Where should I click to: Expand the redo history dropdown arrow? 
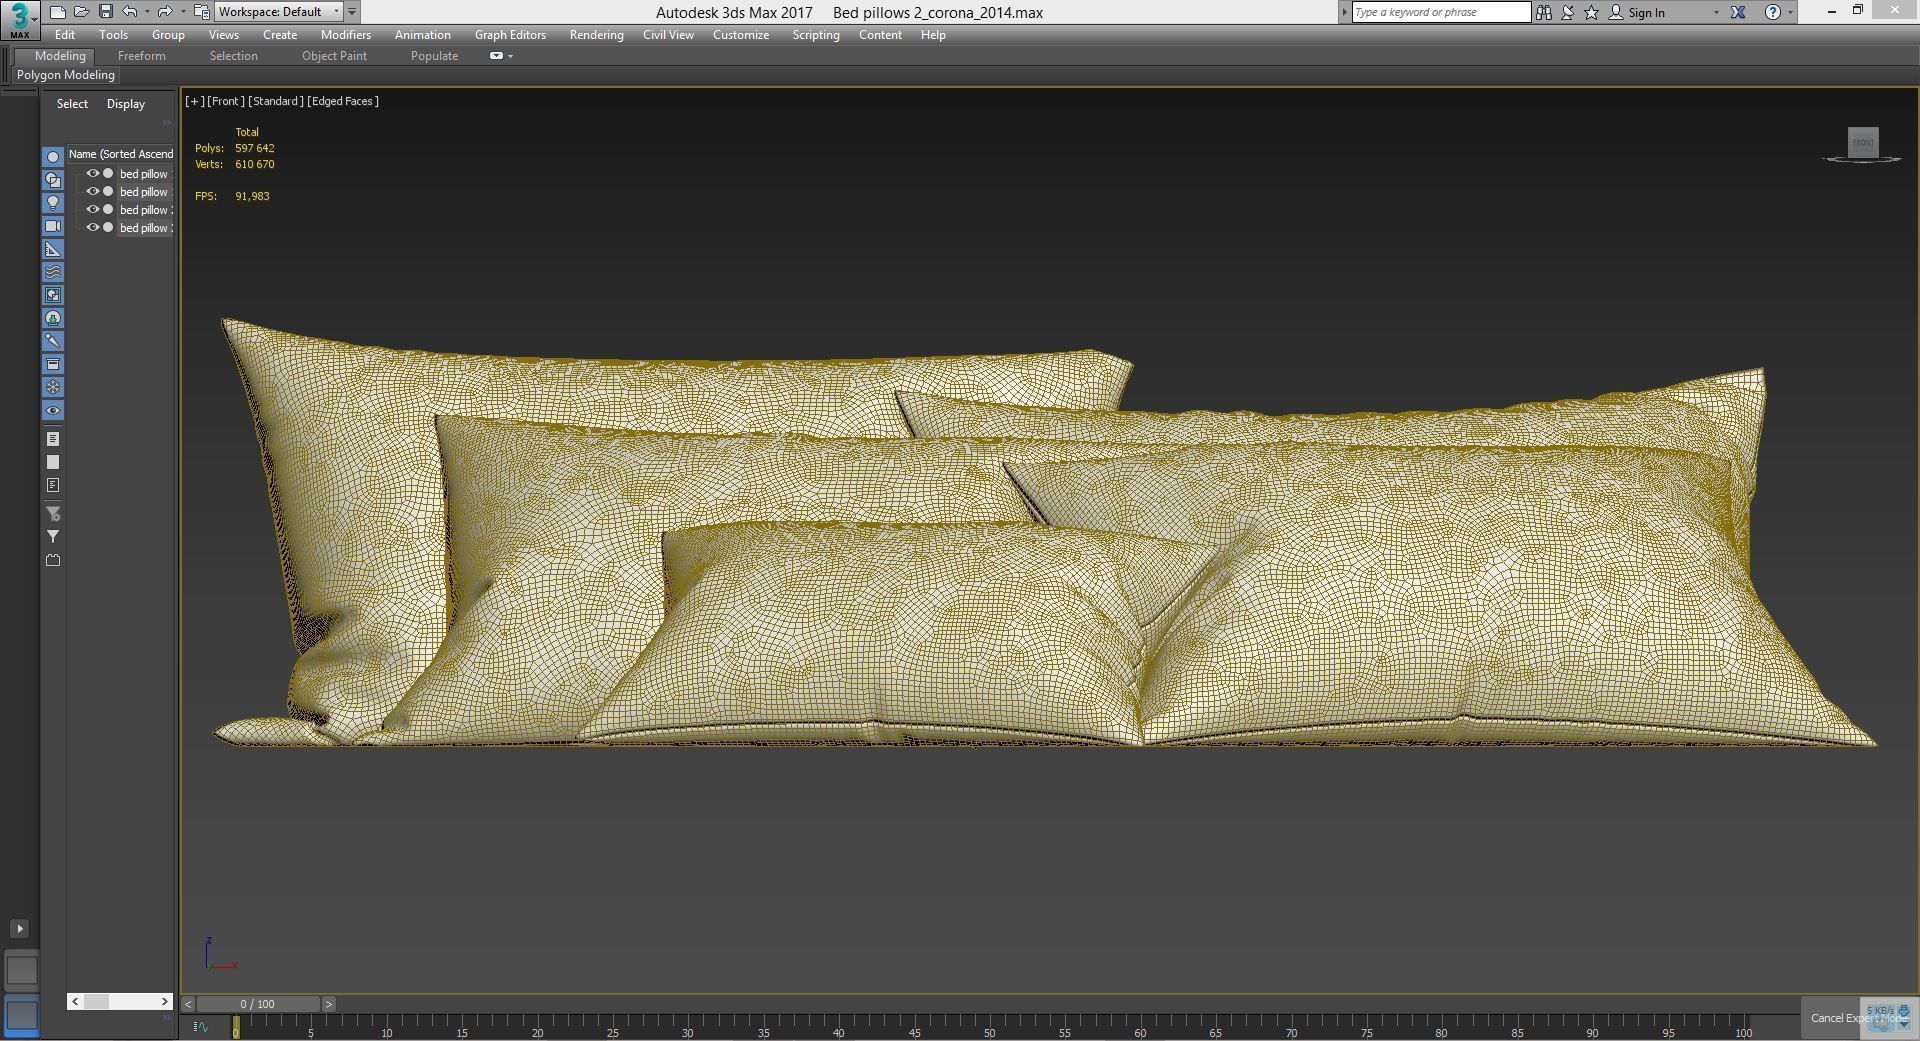point(182,12)
